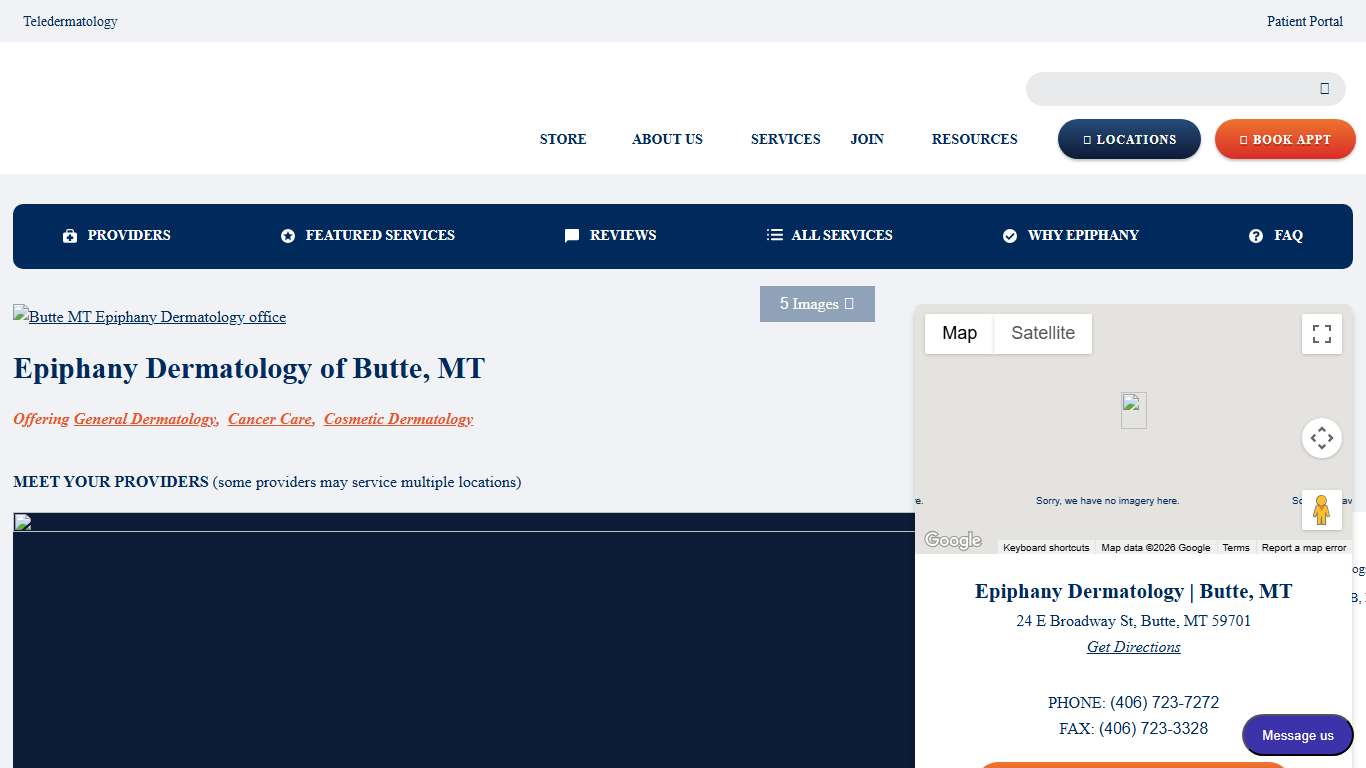Toggle fullscreen mode on the map
This screenshot has height=768, width=1366.
coord(1321,333)
